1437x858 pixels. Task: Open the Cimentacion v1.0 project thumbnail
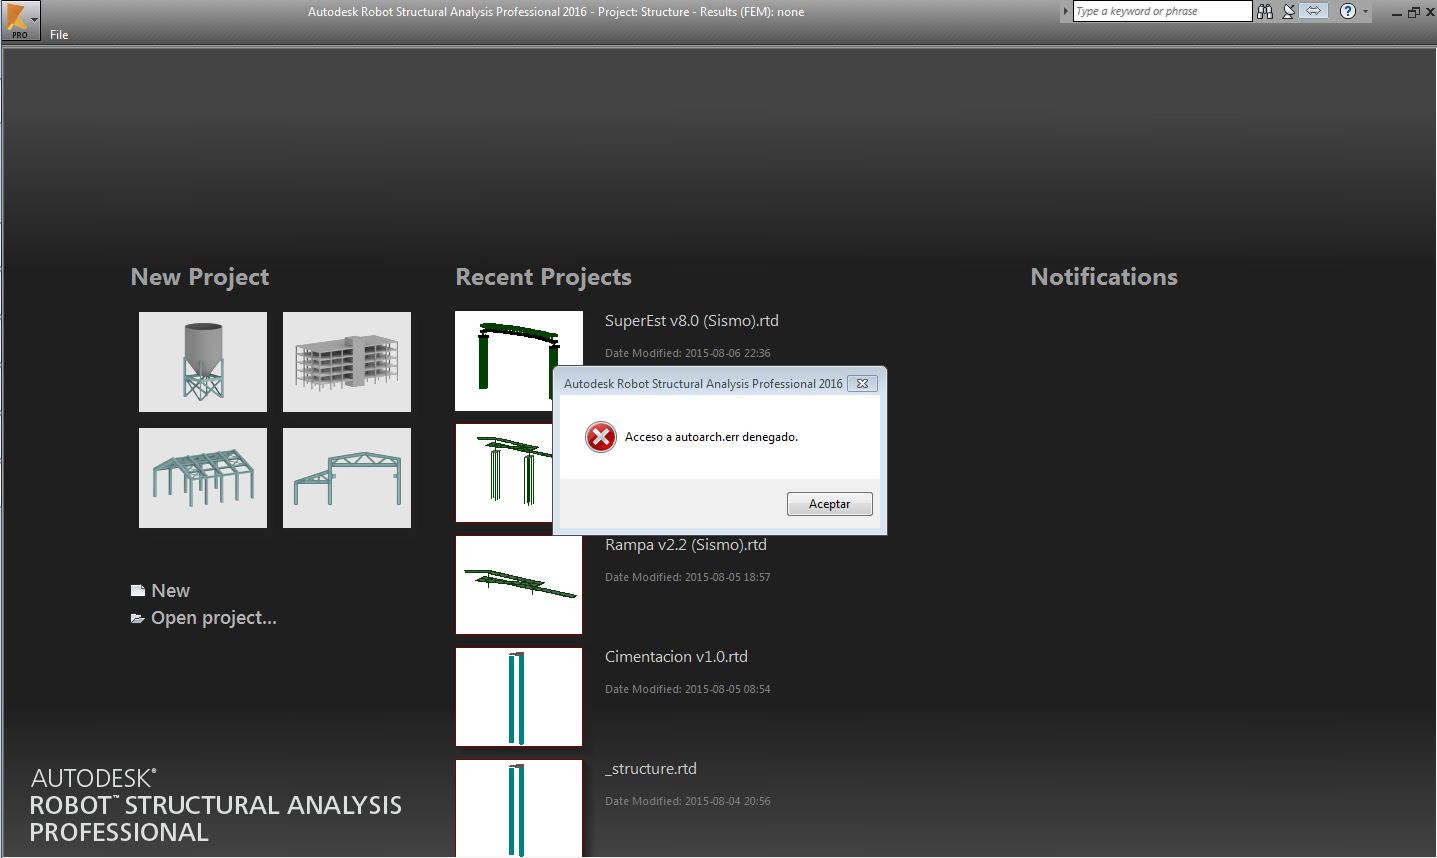(519, 697)
